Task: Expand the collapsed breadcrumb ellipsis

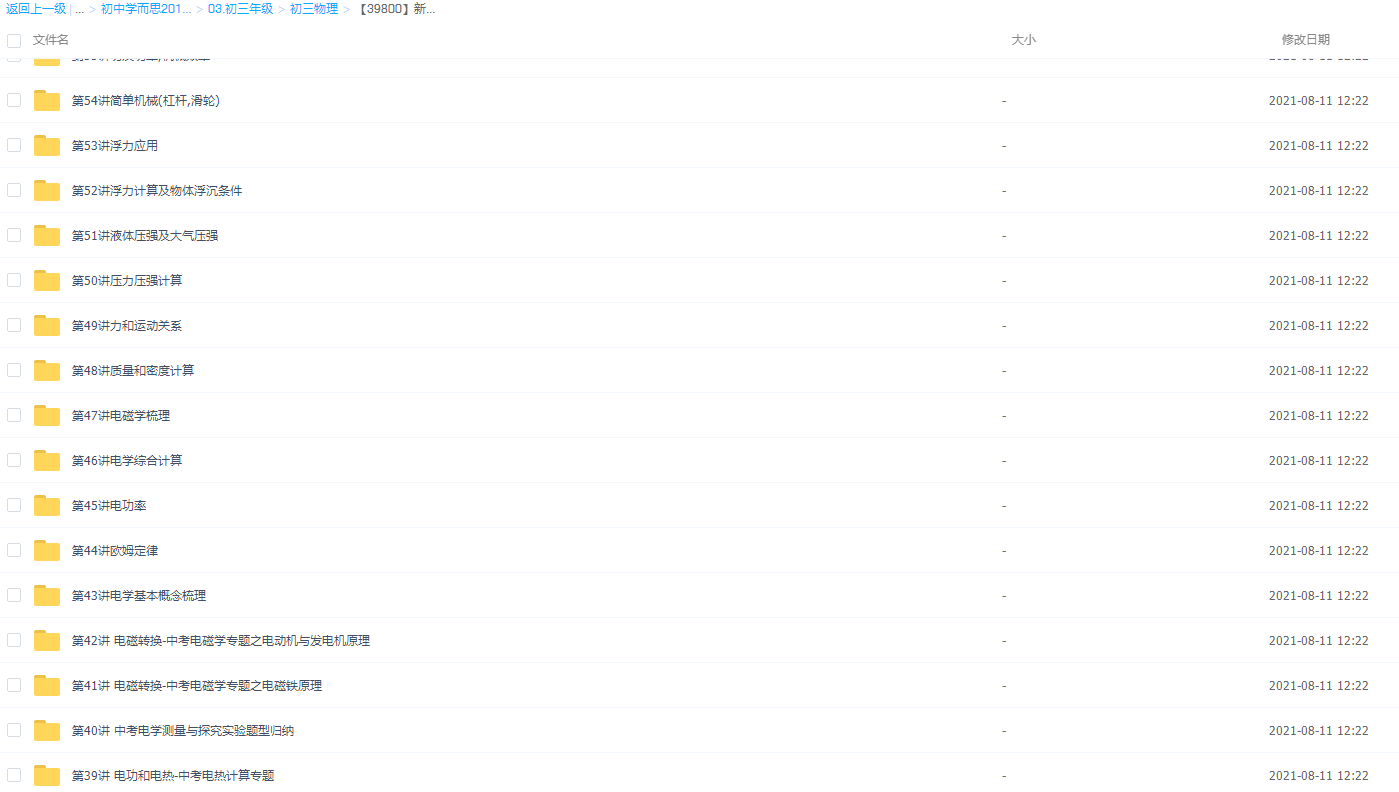Action: tap(79, 9)
